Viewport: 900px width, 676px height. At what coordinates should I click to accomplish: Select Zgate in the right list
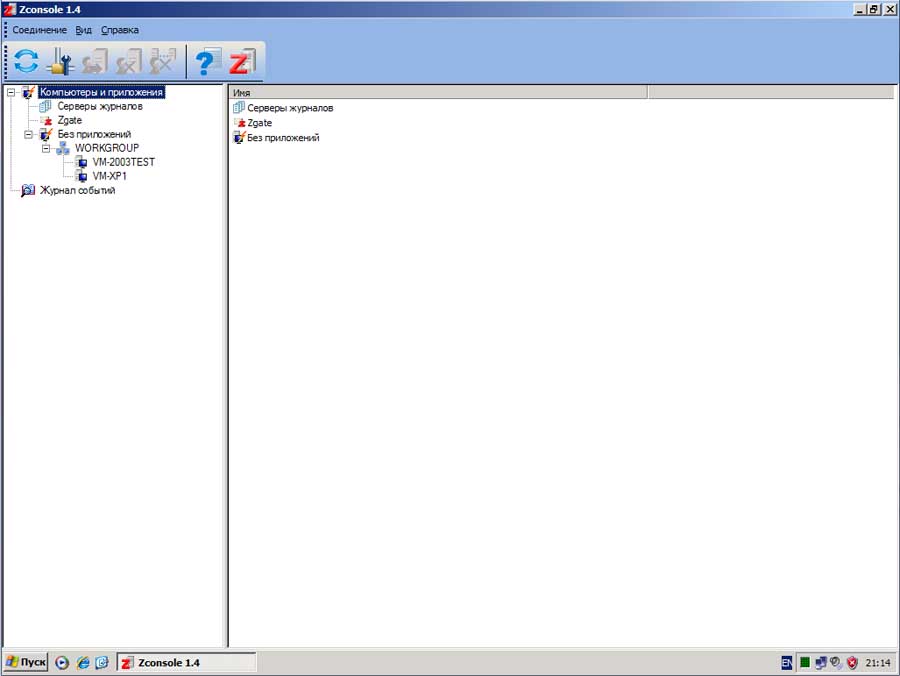tap(259, 123)
